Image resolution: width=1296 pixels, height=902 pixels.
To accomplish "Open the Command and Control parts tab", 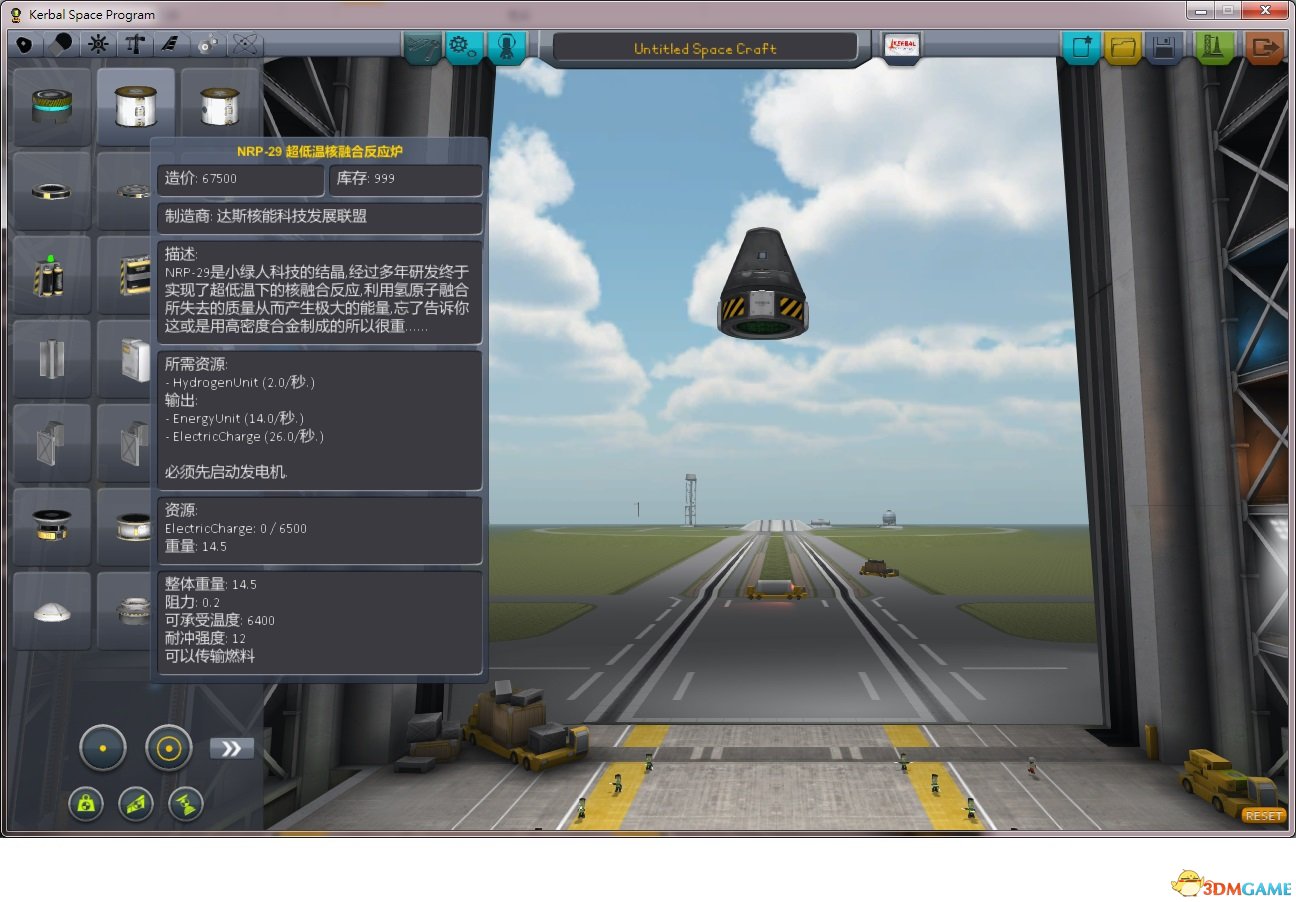I will tap(98, 45).
